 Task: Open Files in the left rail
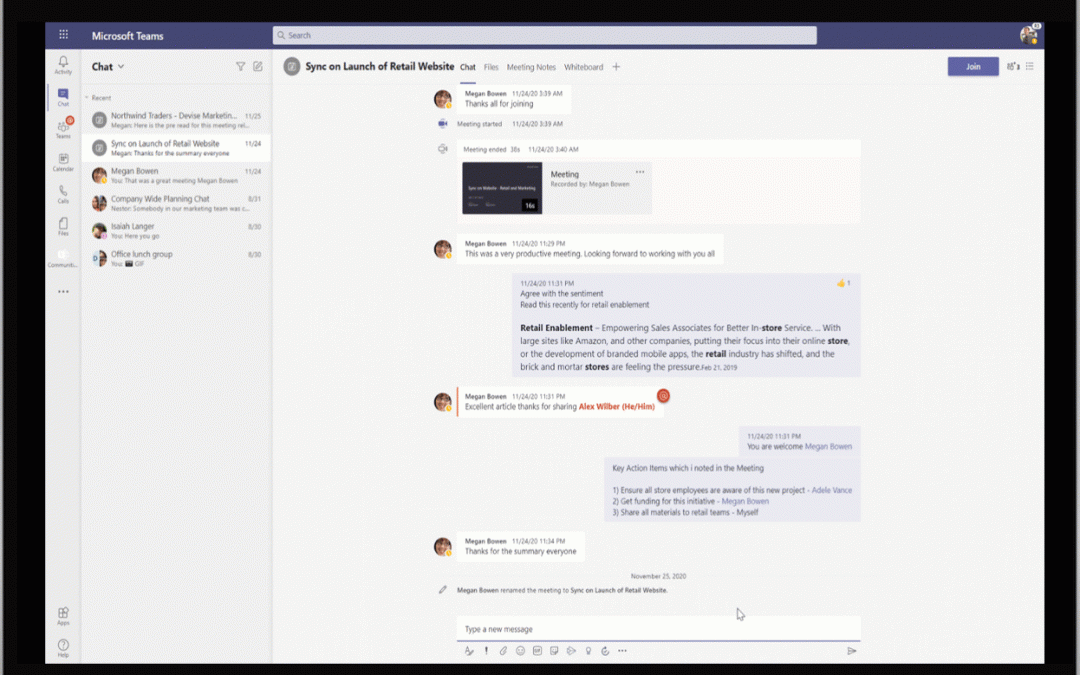click(63, 227)
